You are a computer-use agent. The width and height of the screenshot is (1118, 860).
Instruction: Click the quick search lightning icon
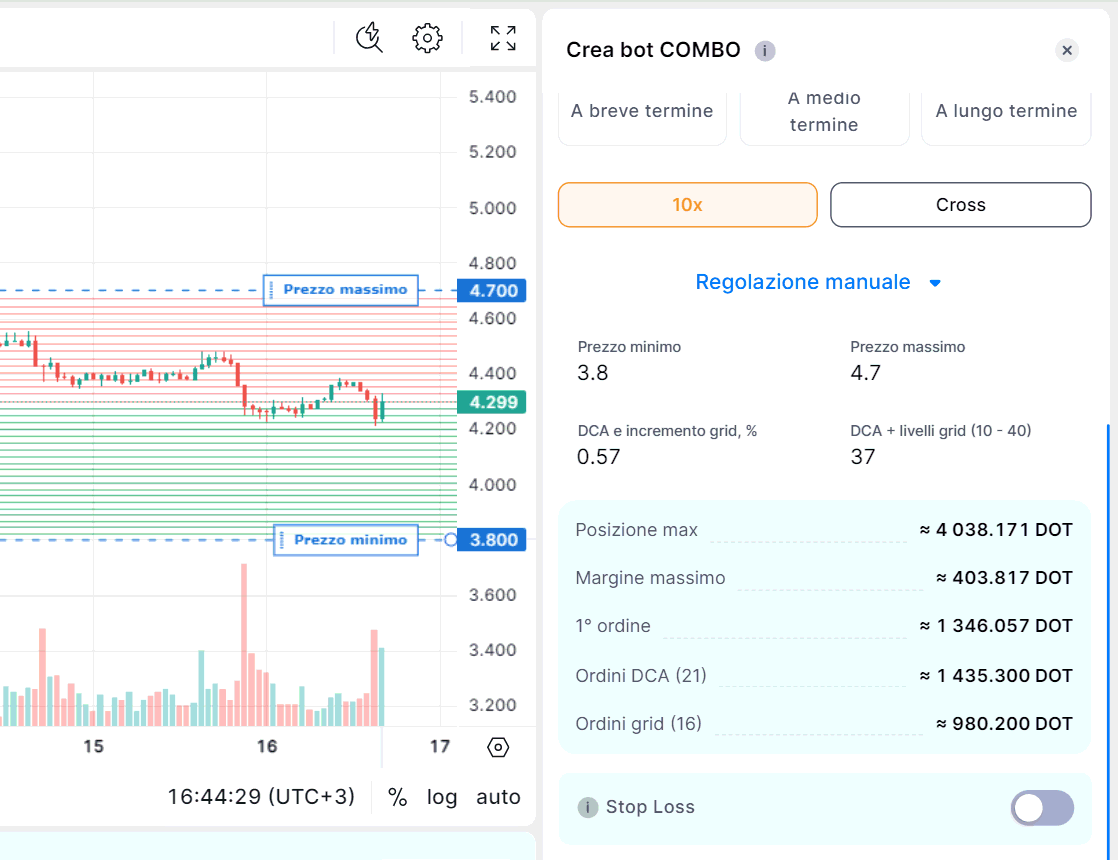[x=369, y=39]
